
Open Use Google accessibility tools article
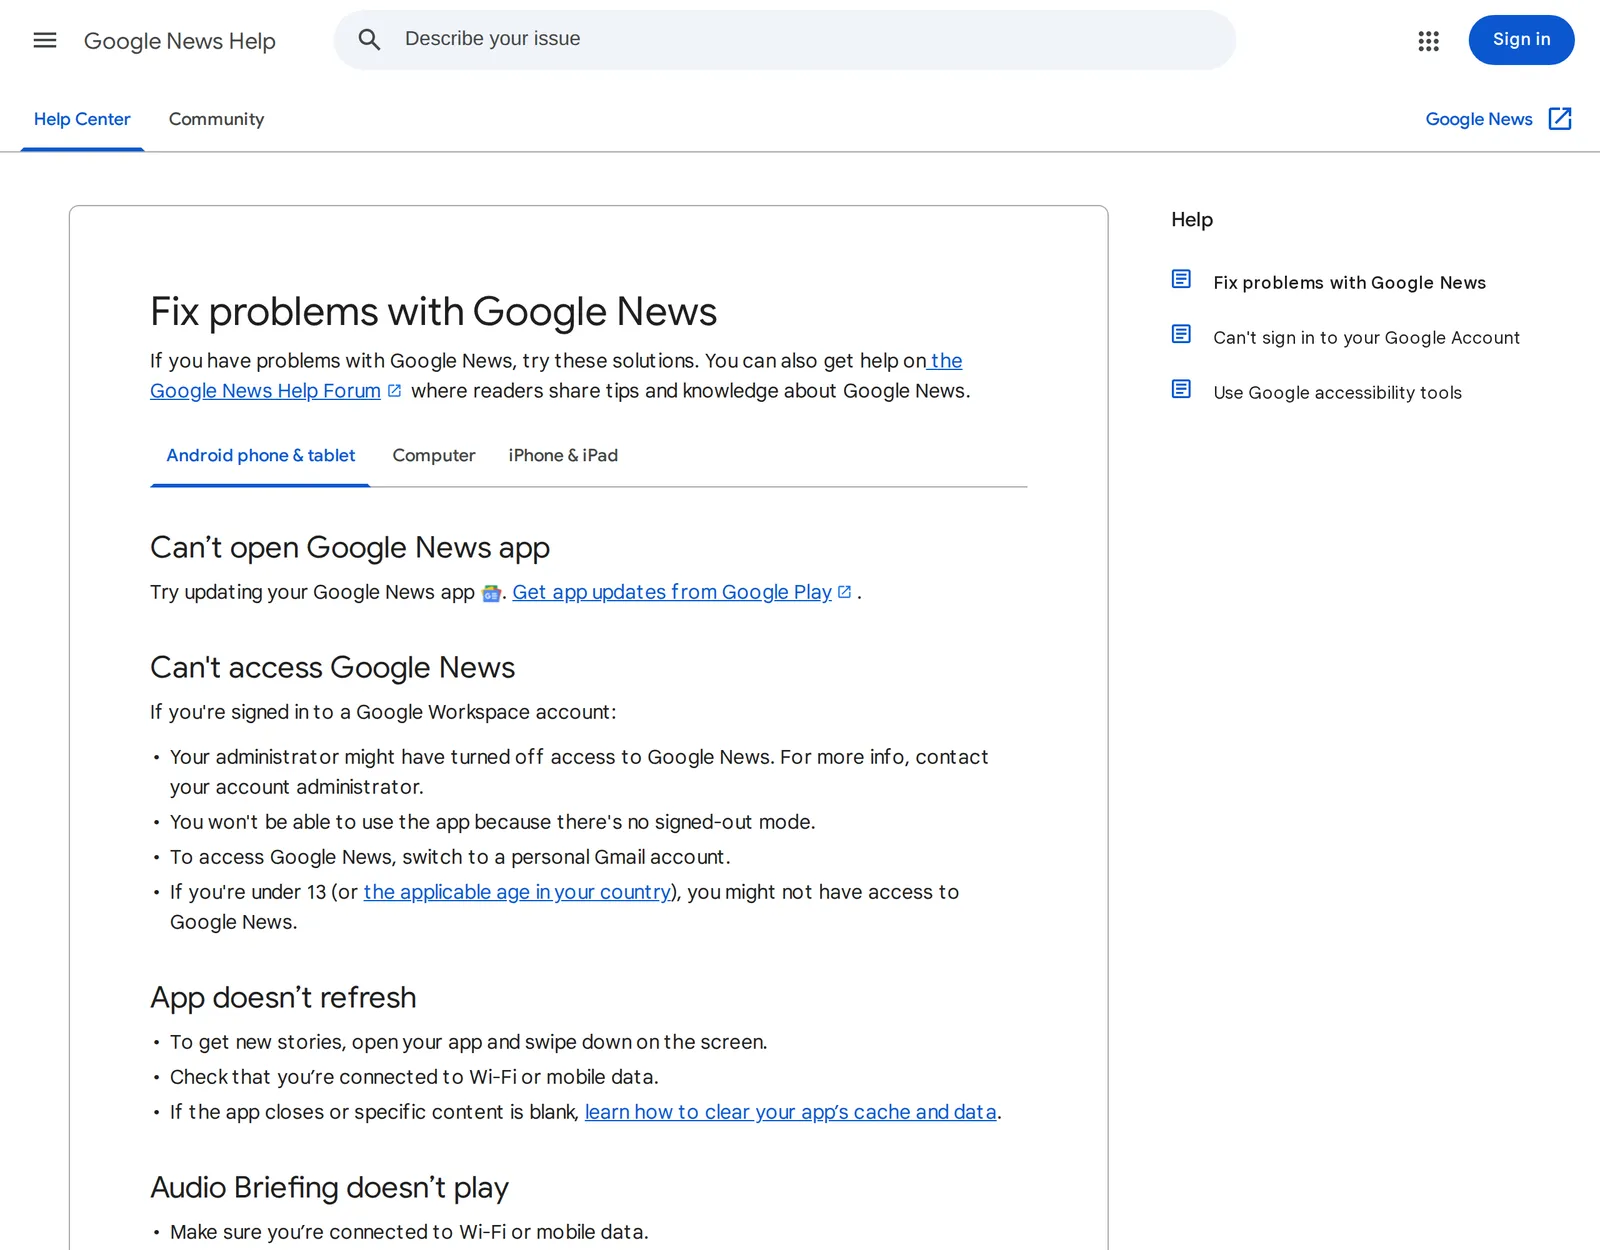1337,393
